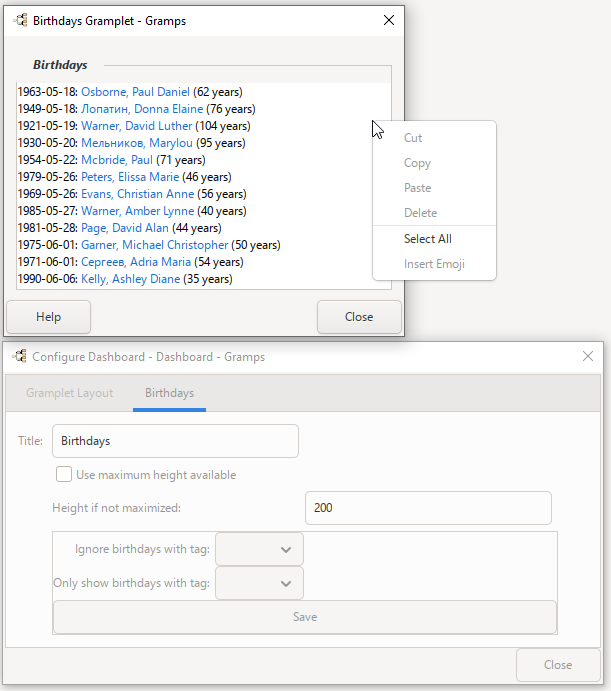This screenshot has width=611, height=691.
Task: Choose Delete from context menu
Action: point(434,213)
